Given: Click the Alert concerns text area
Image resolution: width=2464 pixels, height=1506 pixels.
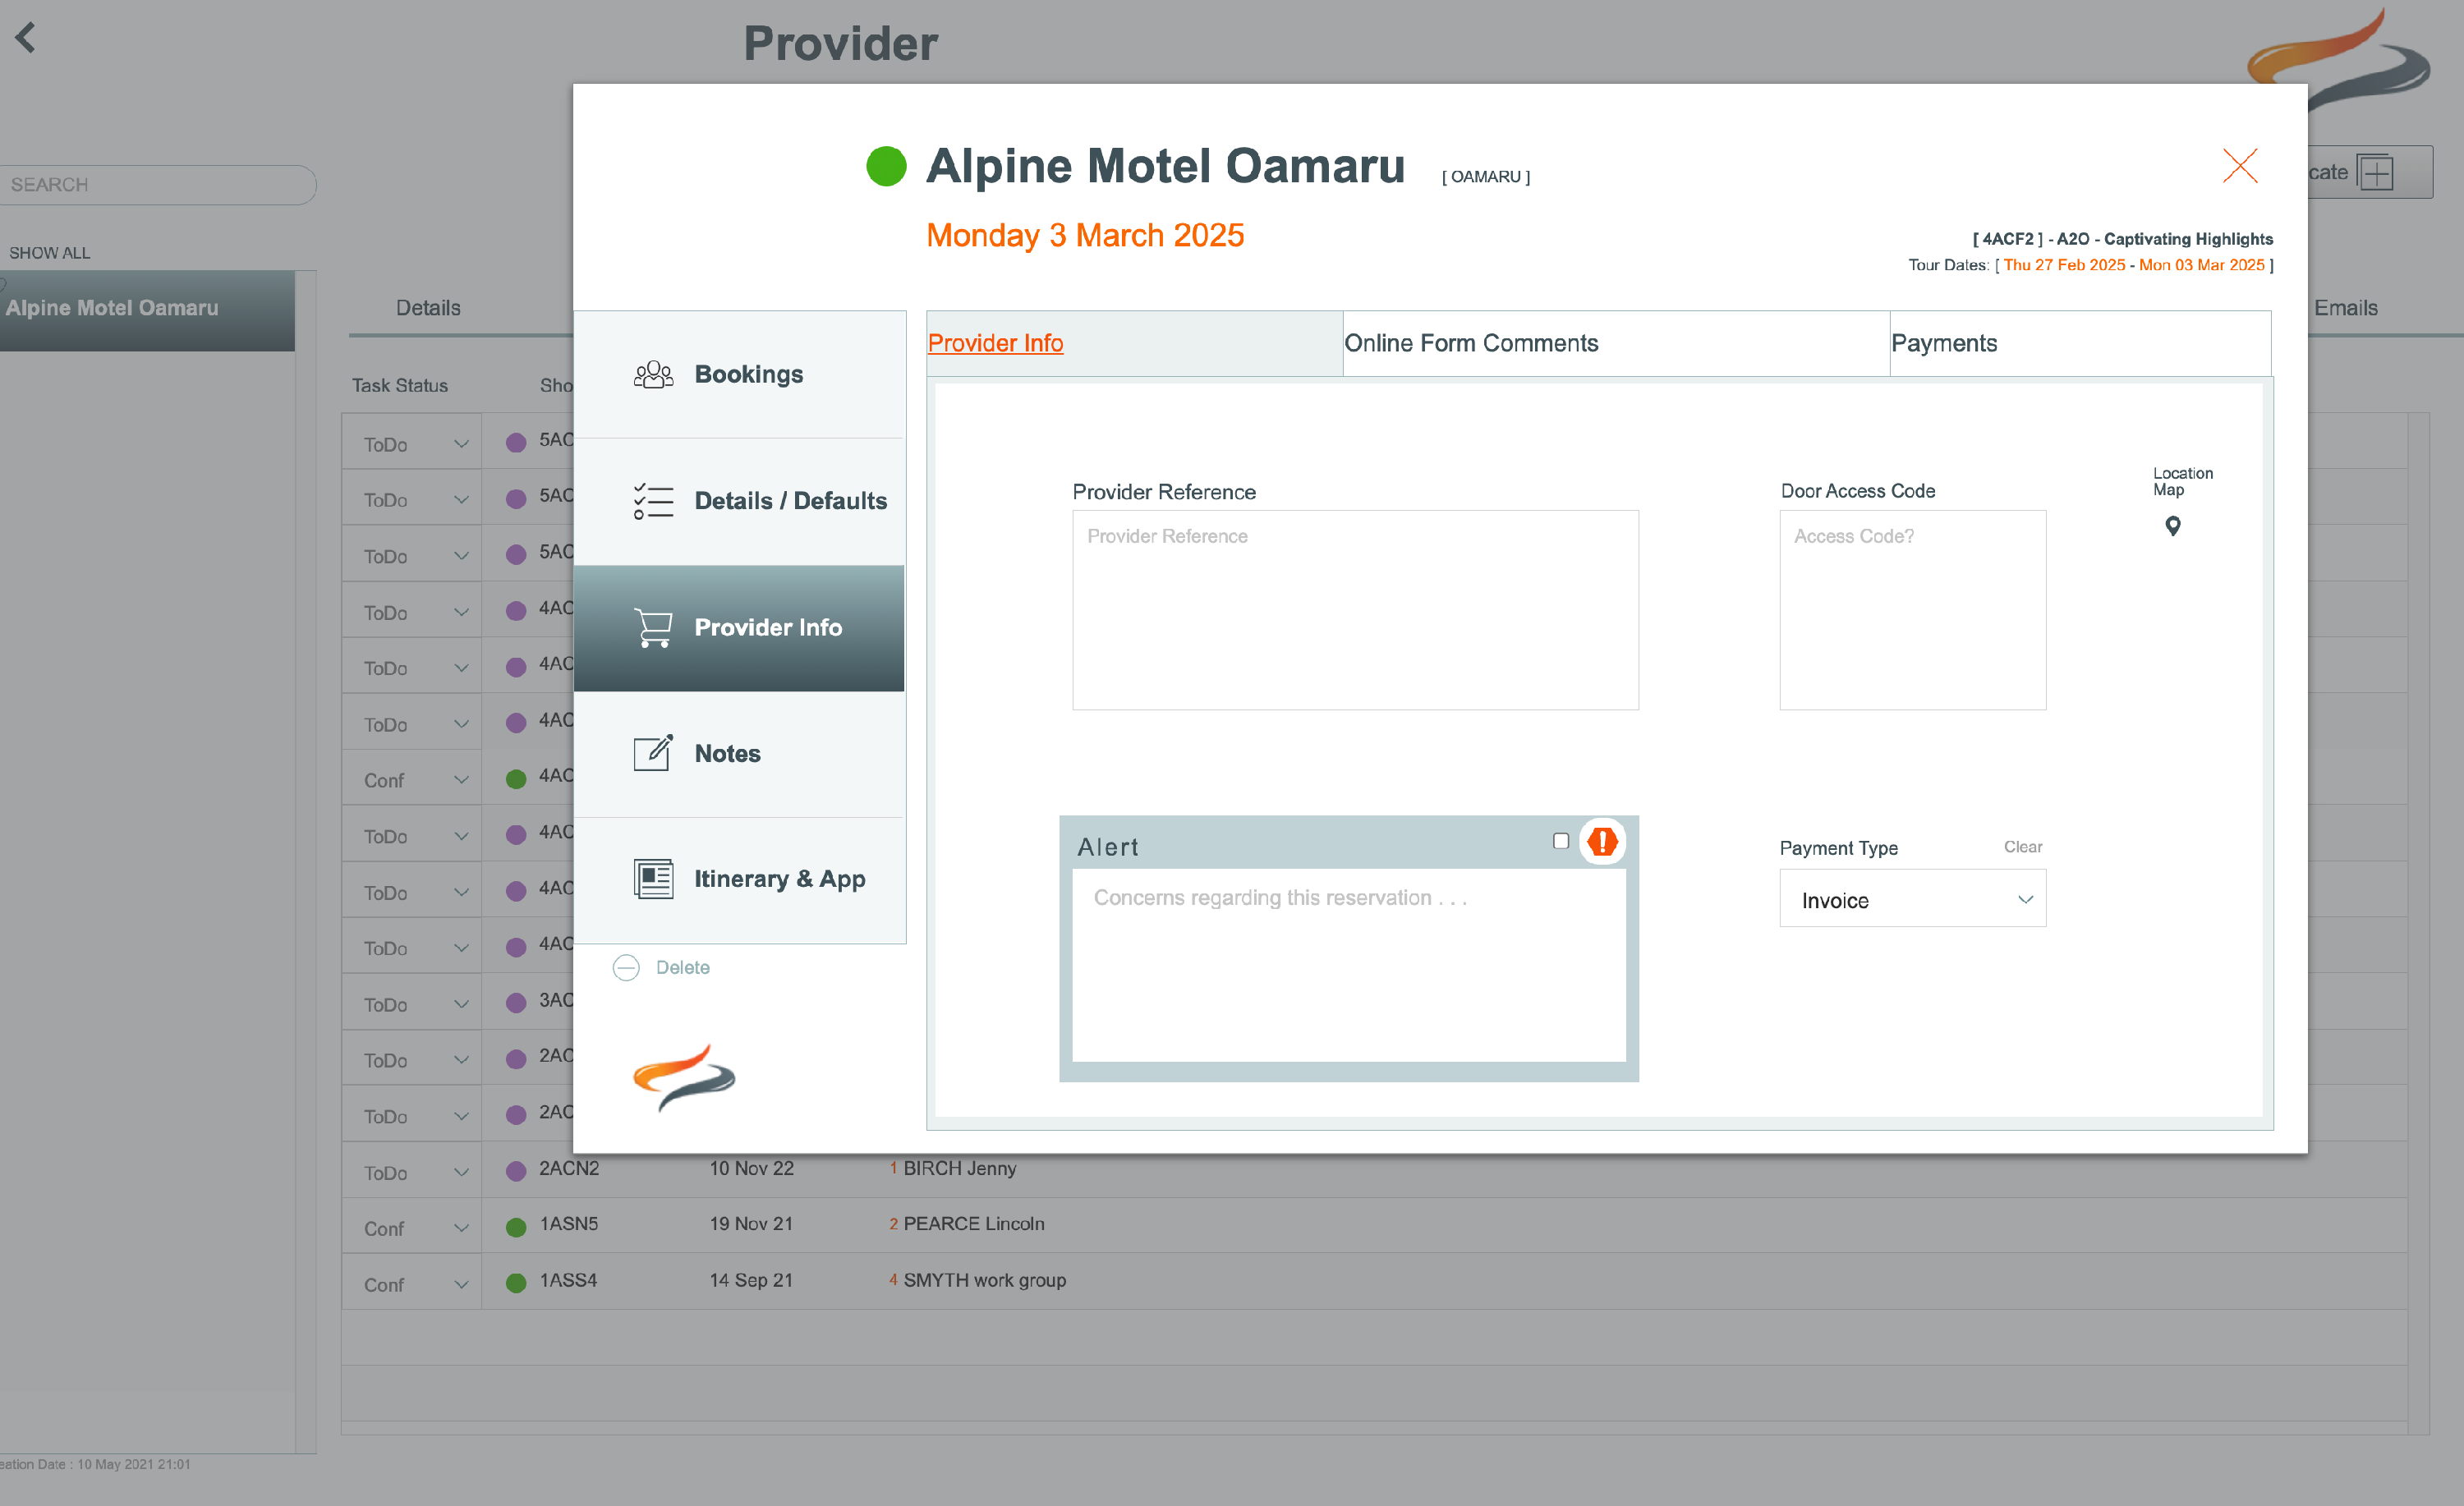Looking at the screenshot, I should click(x=1348, y=965).
